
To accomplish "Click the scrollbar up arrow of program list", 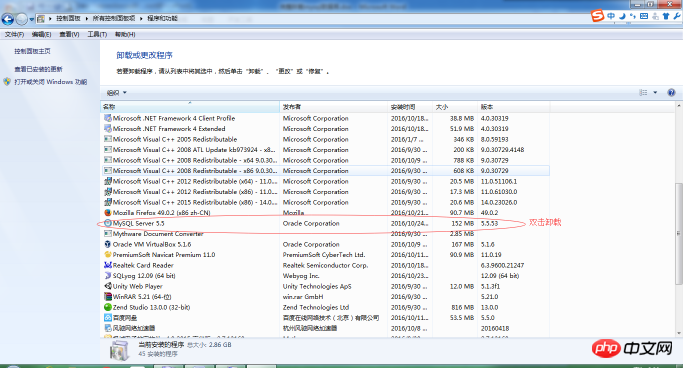I will coord(679,106).
